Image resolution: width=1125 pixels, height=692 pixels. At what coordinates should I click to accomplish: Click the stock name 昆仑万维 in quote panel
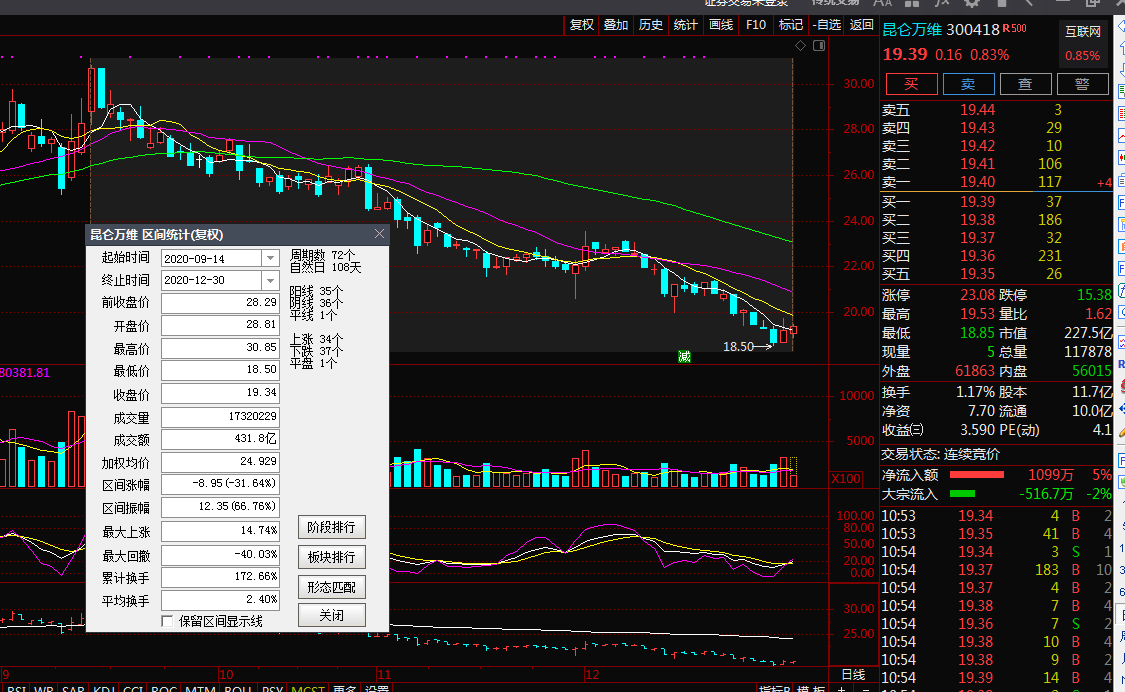coord(912,29)
